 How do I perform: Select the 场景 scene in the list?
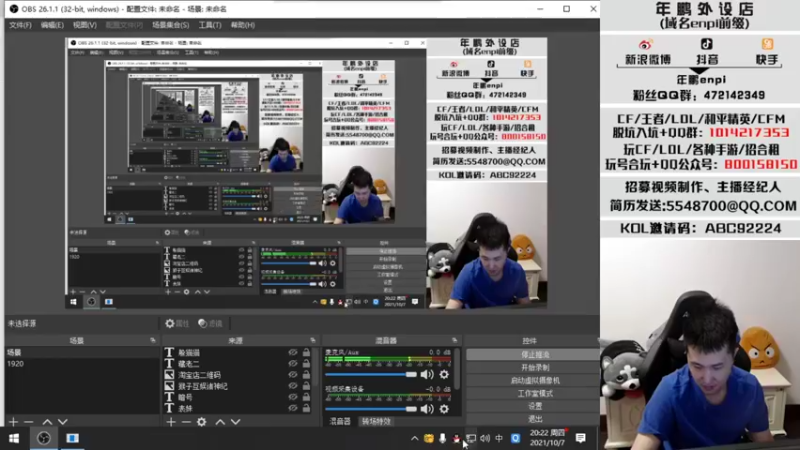(82, 353)
